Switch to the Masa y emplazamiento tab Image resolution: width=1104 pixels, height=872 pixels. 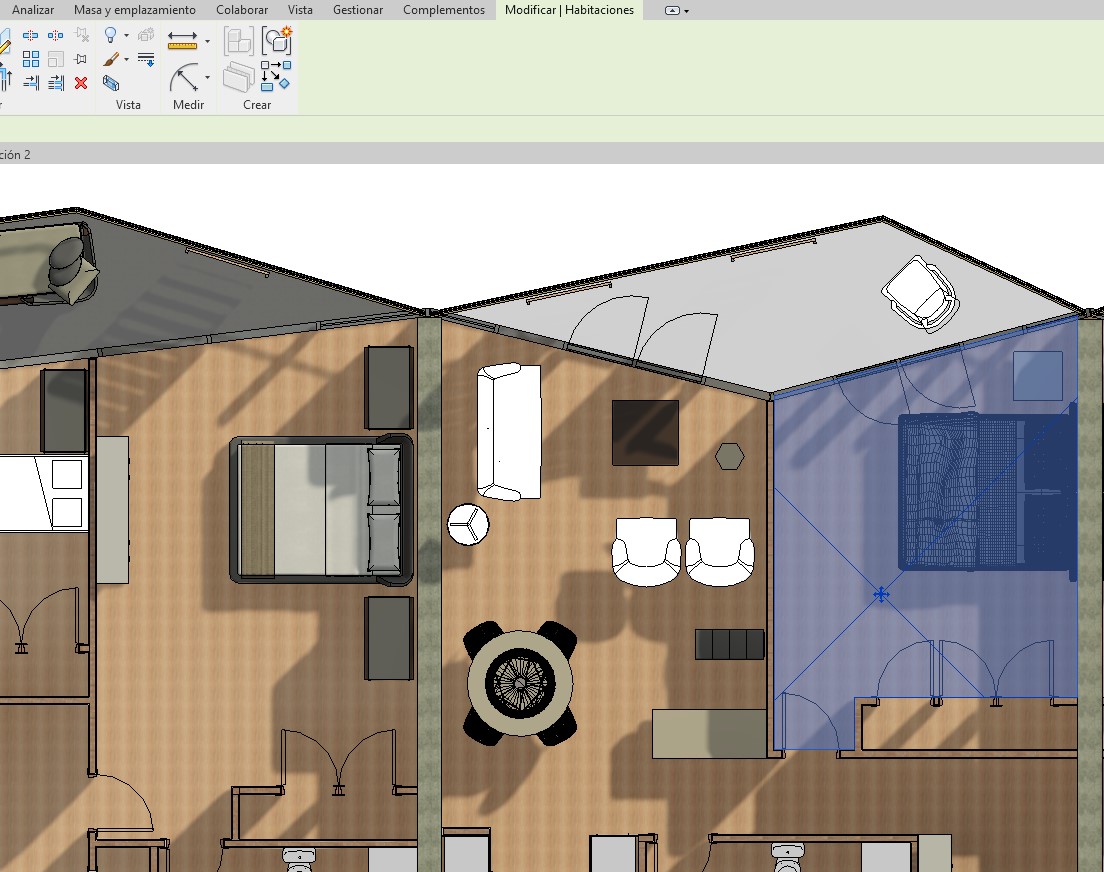137,10
